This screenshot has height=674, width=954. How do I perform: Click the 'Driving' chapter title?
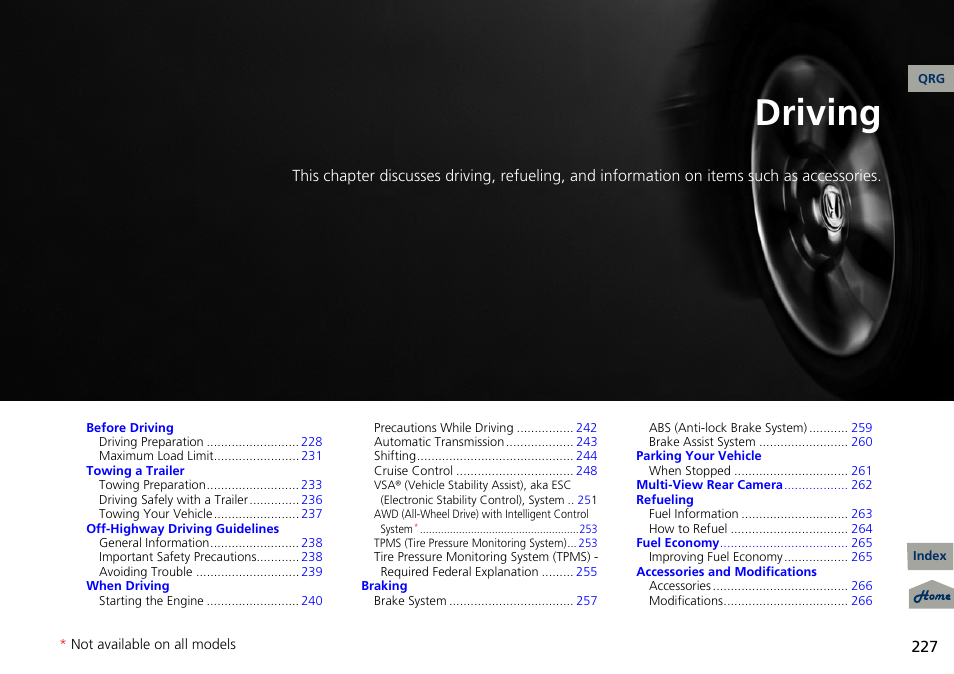click(x=817, y=113)
